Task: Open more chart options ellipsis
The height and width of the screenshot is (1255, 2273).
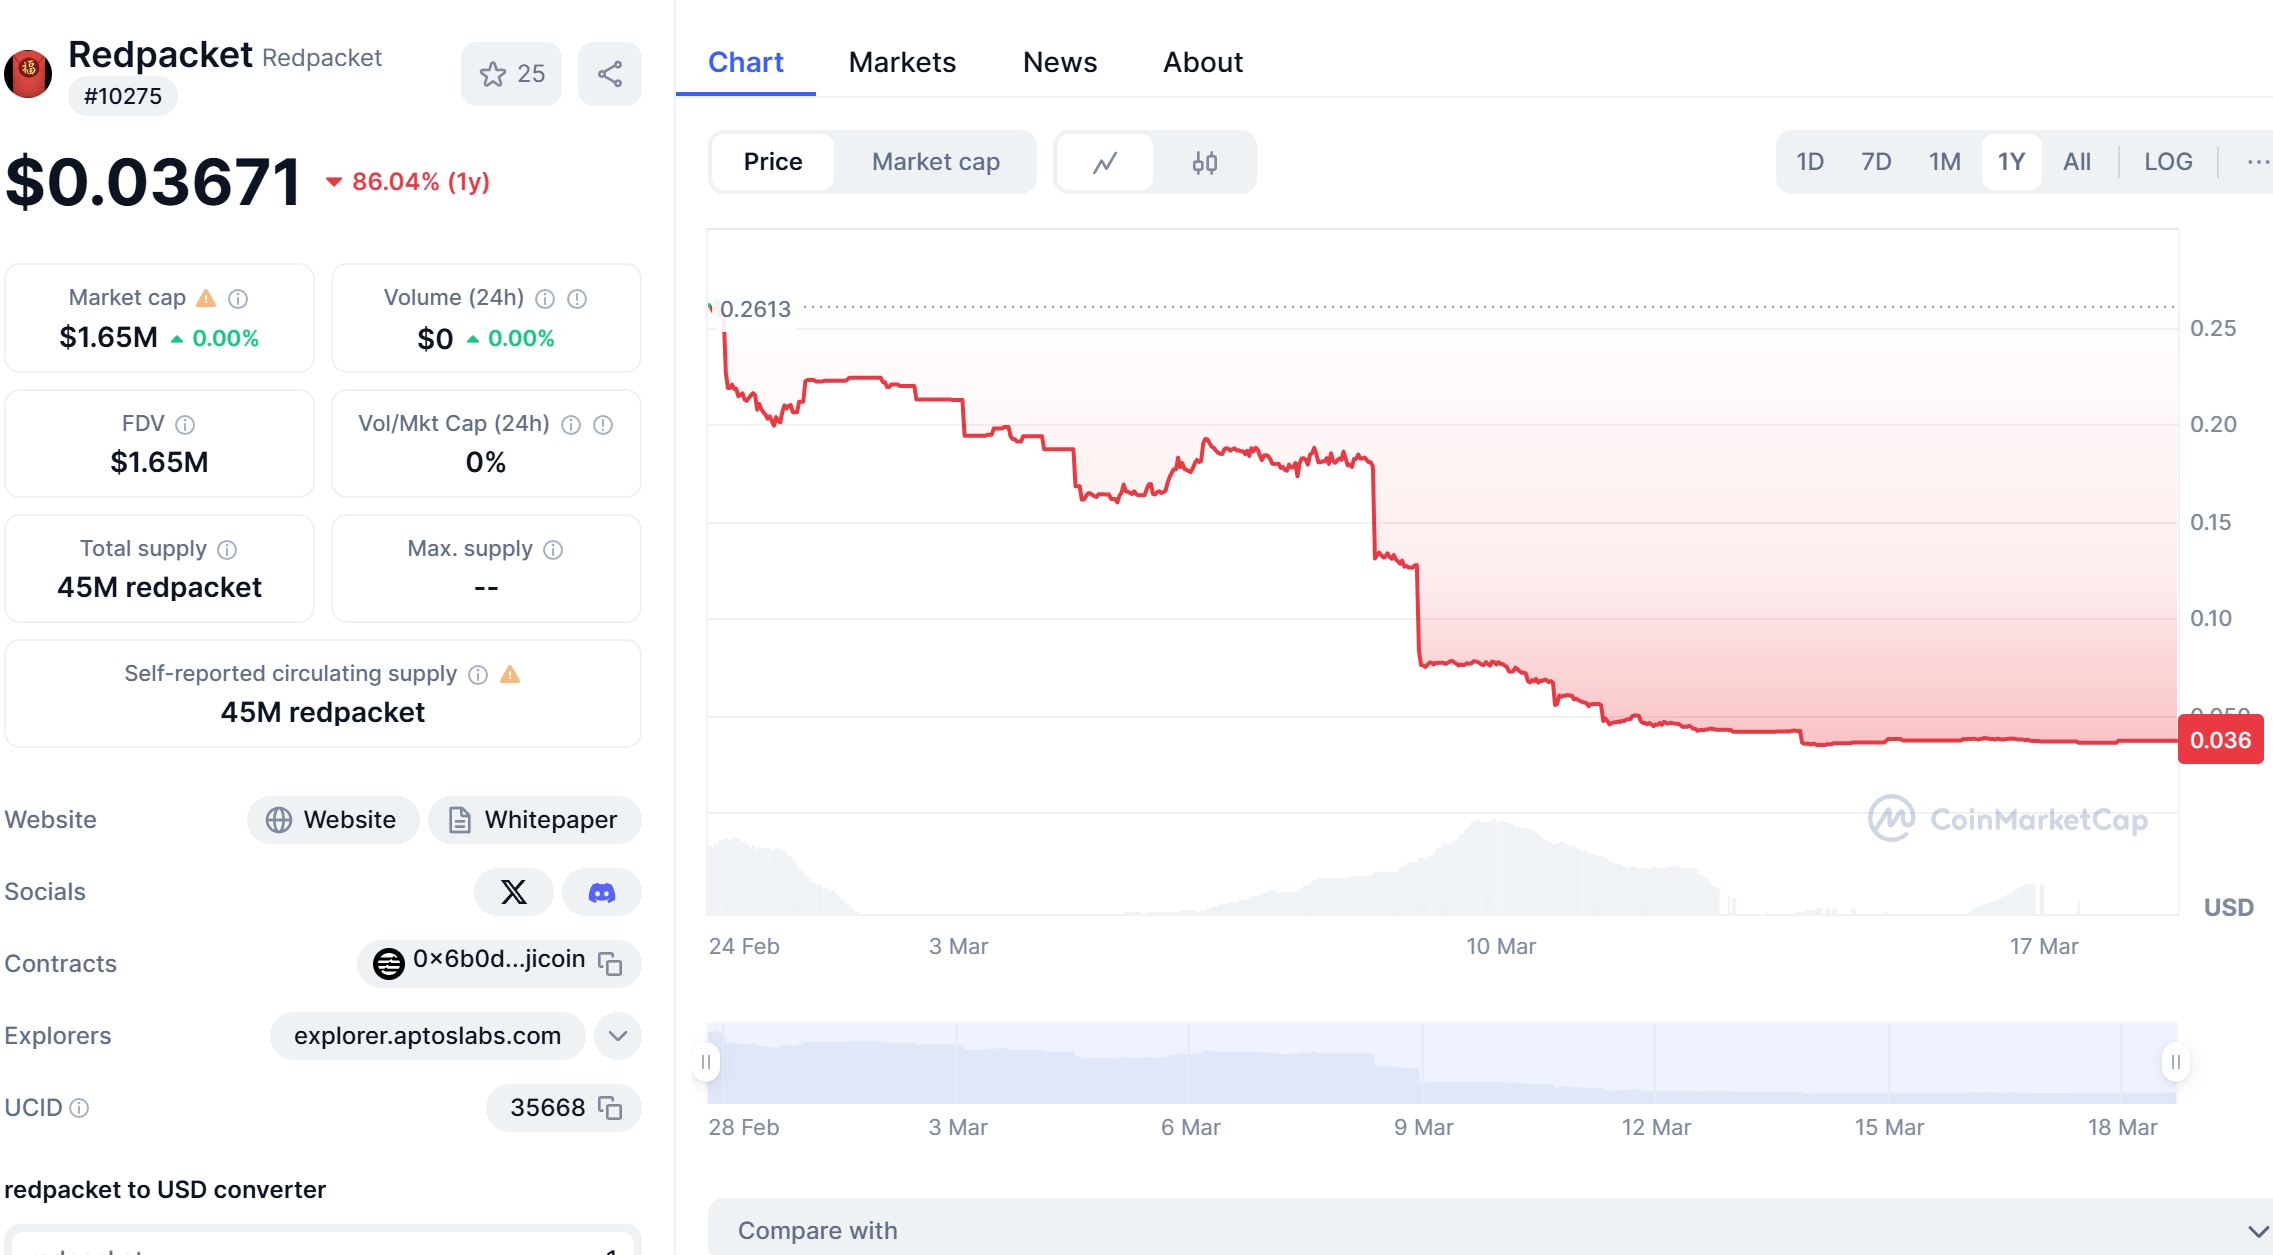Action: point(2258,162)
